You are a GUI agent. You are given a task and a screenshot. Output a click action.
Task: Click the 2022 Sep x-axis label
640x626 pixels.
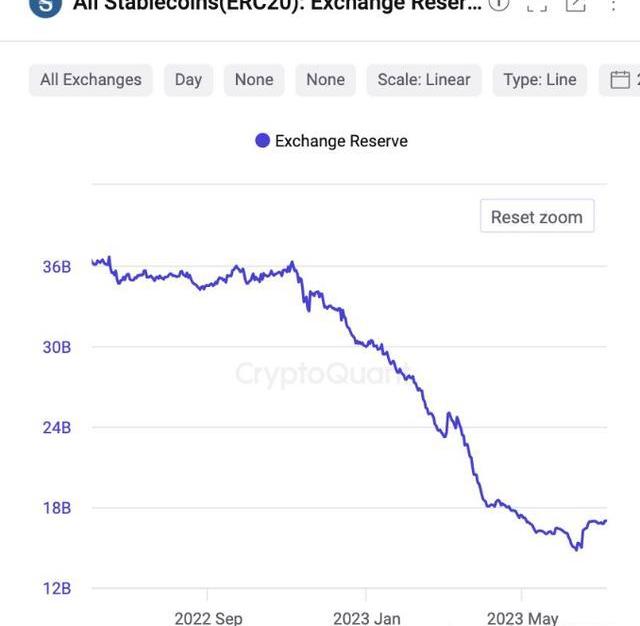pyautogui.click(x=207, y=618)
